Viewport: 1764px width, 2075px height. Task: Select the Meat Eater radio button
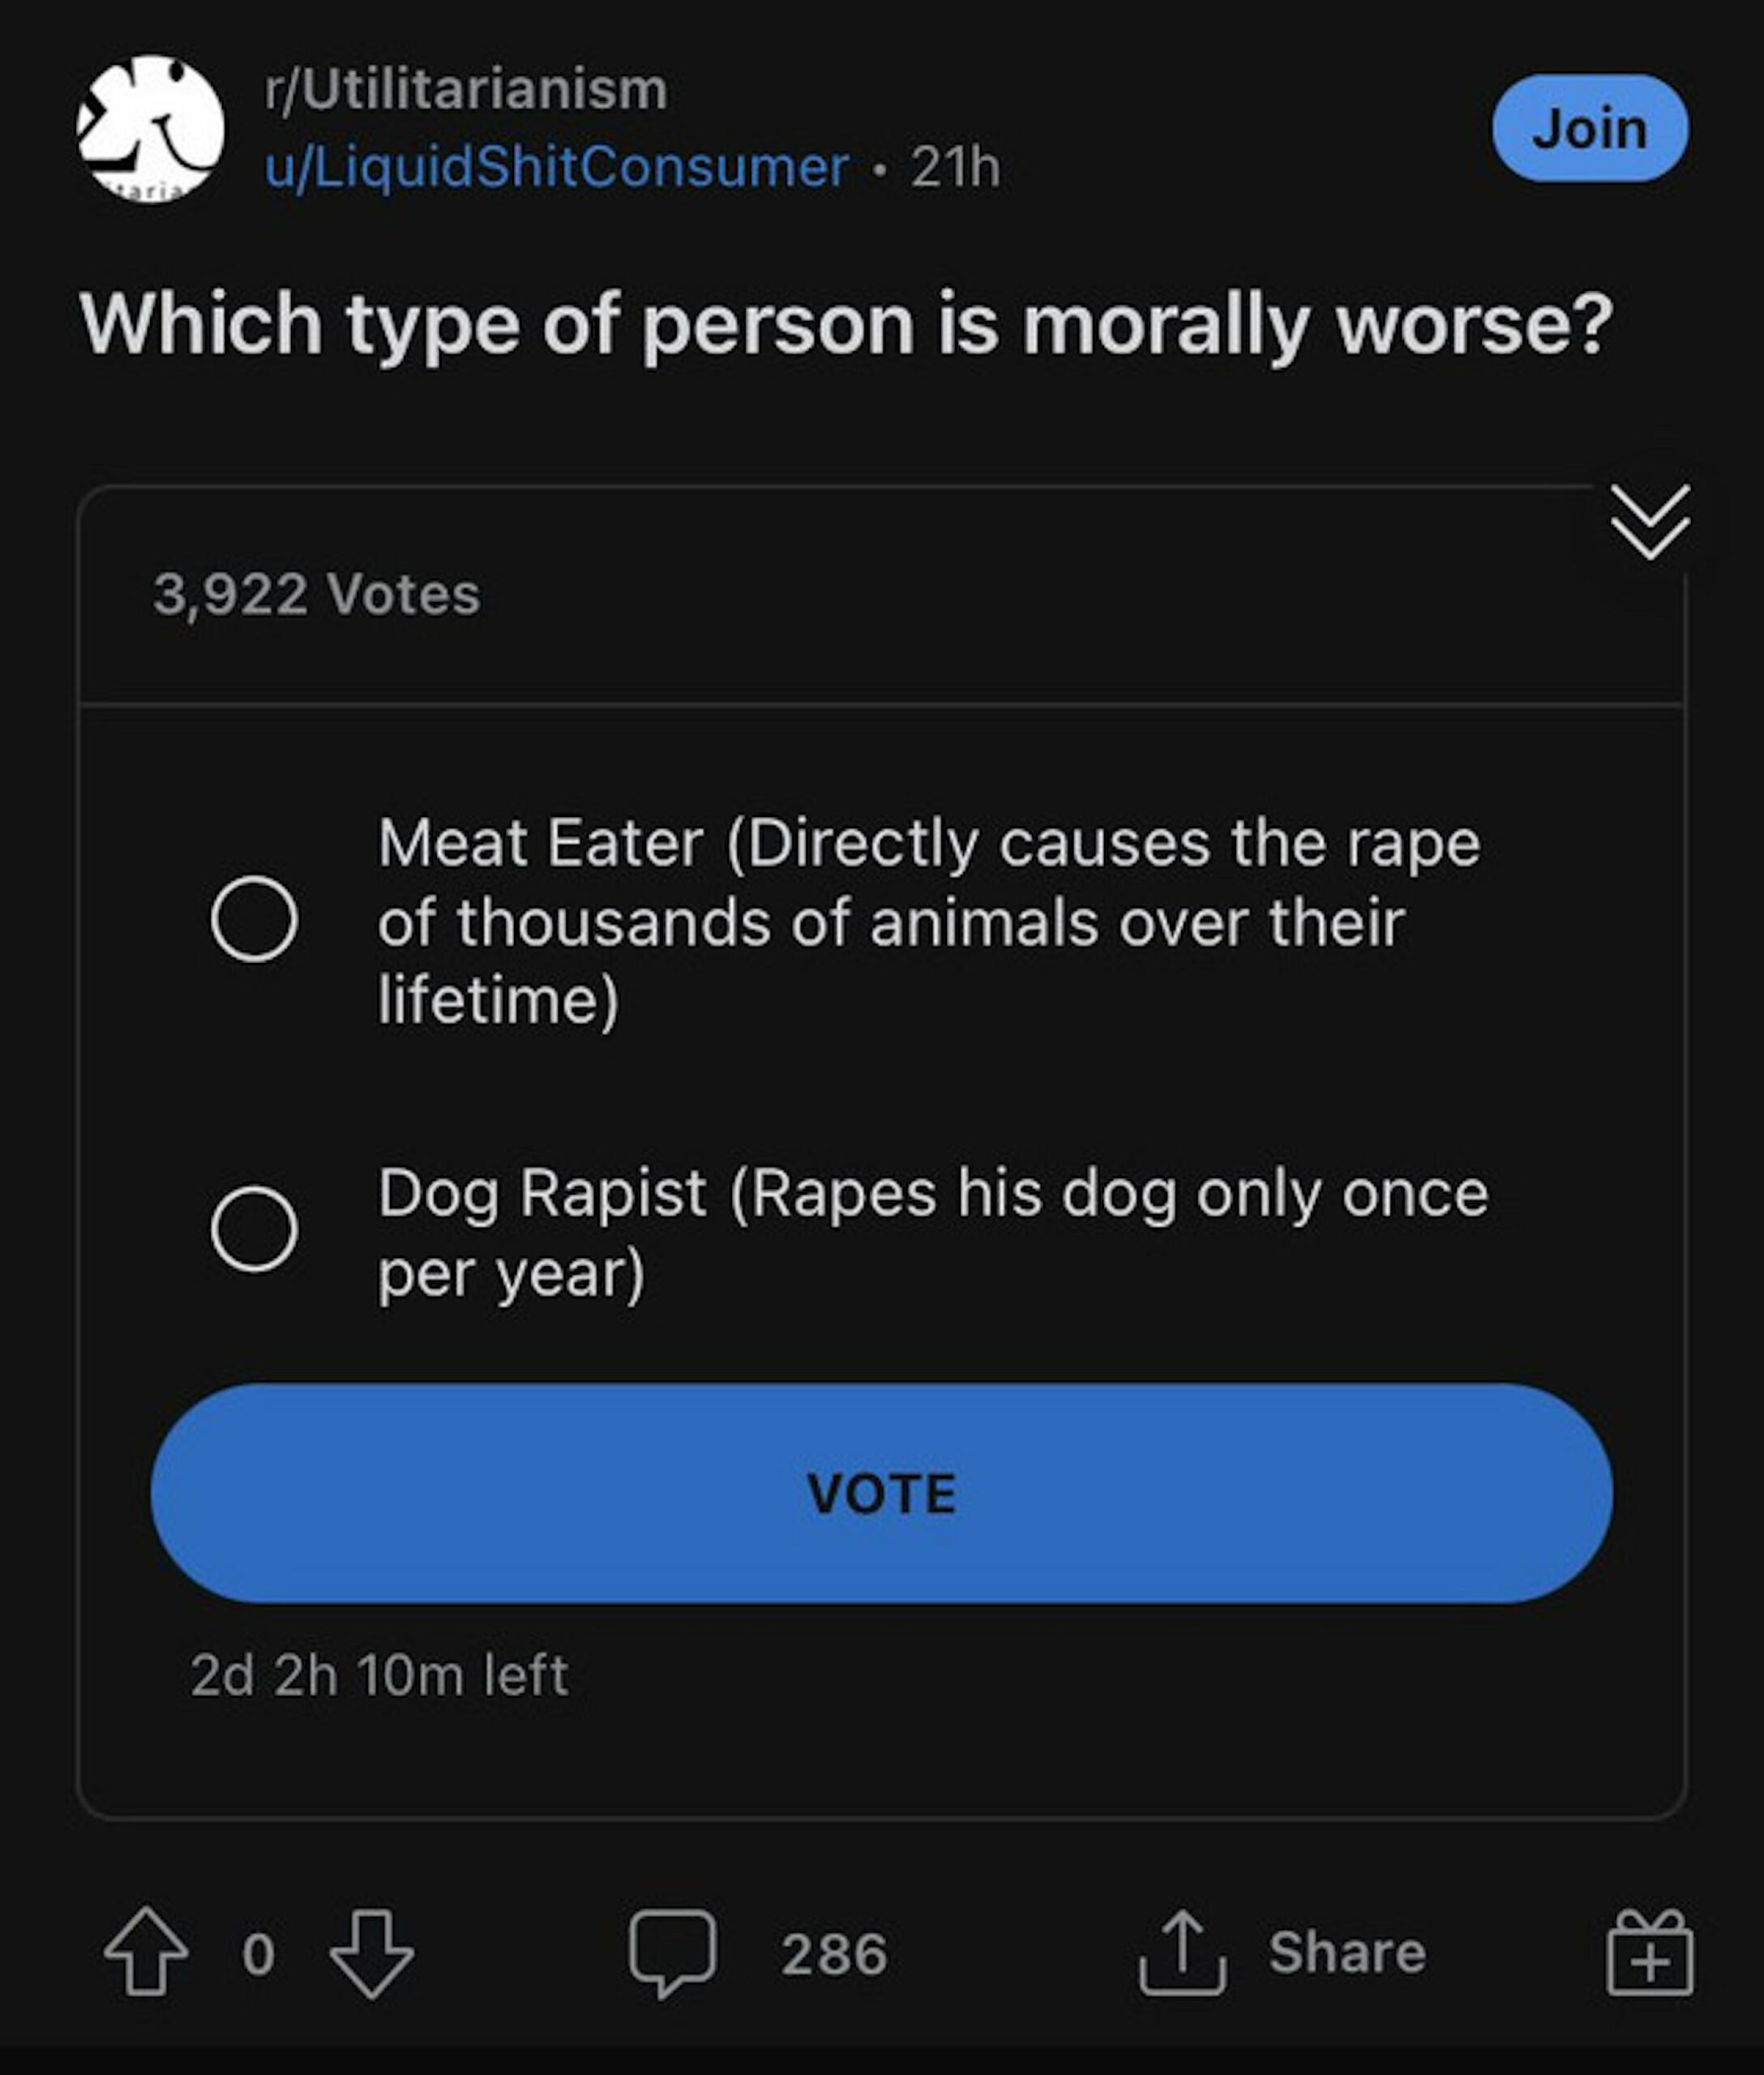[x=254, y=919]
